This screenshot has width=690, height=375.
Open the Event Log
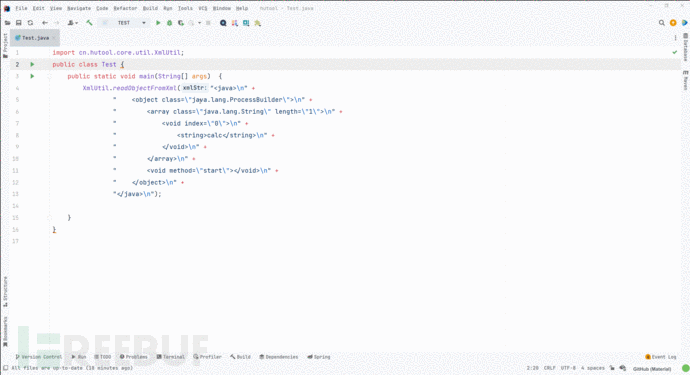[661, 357]
